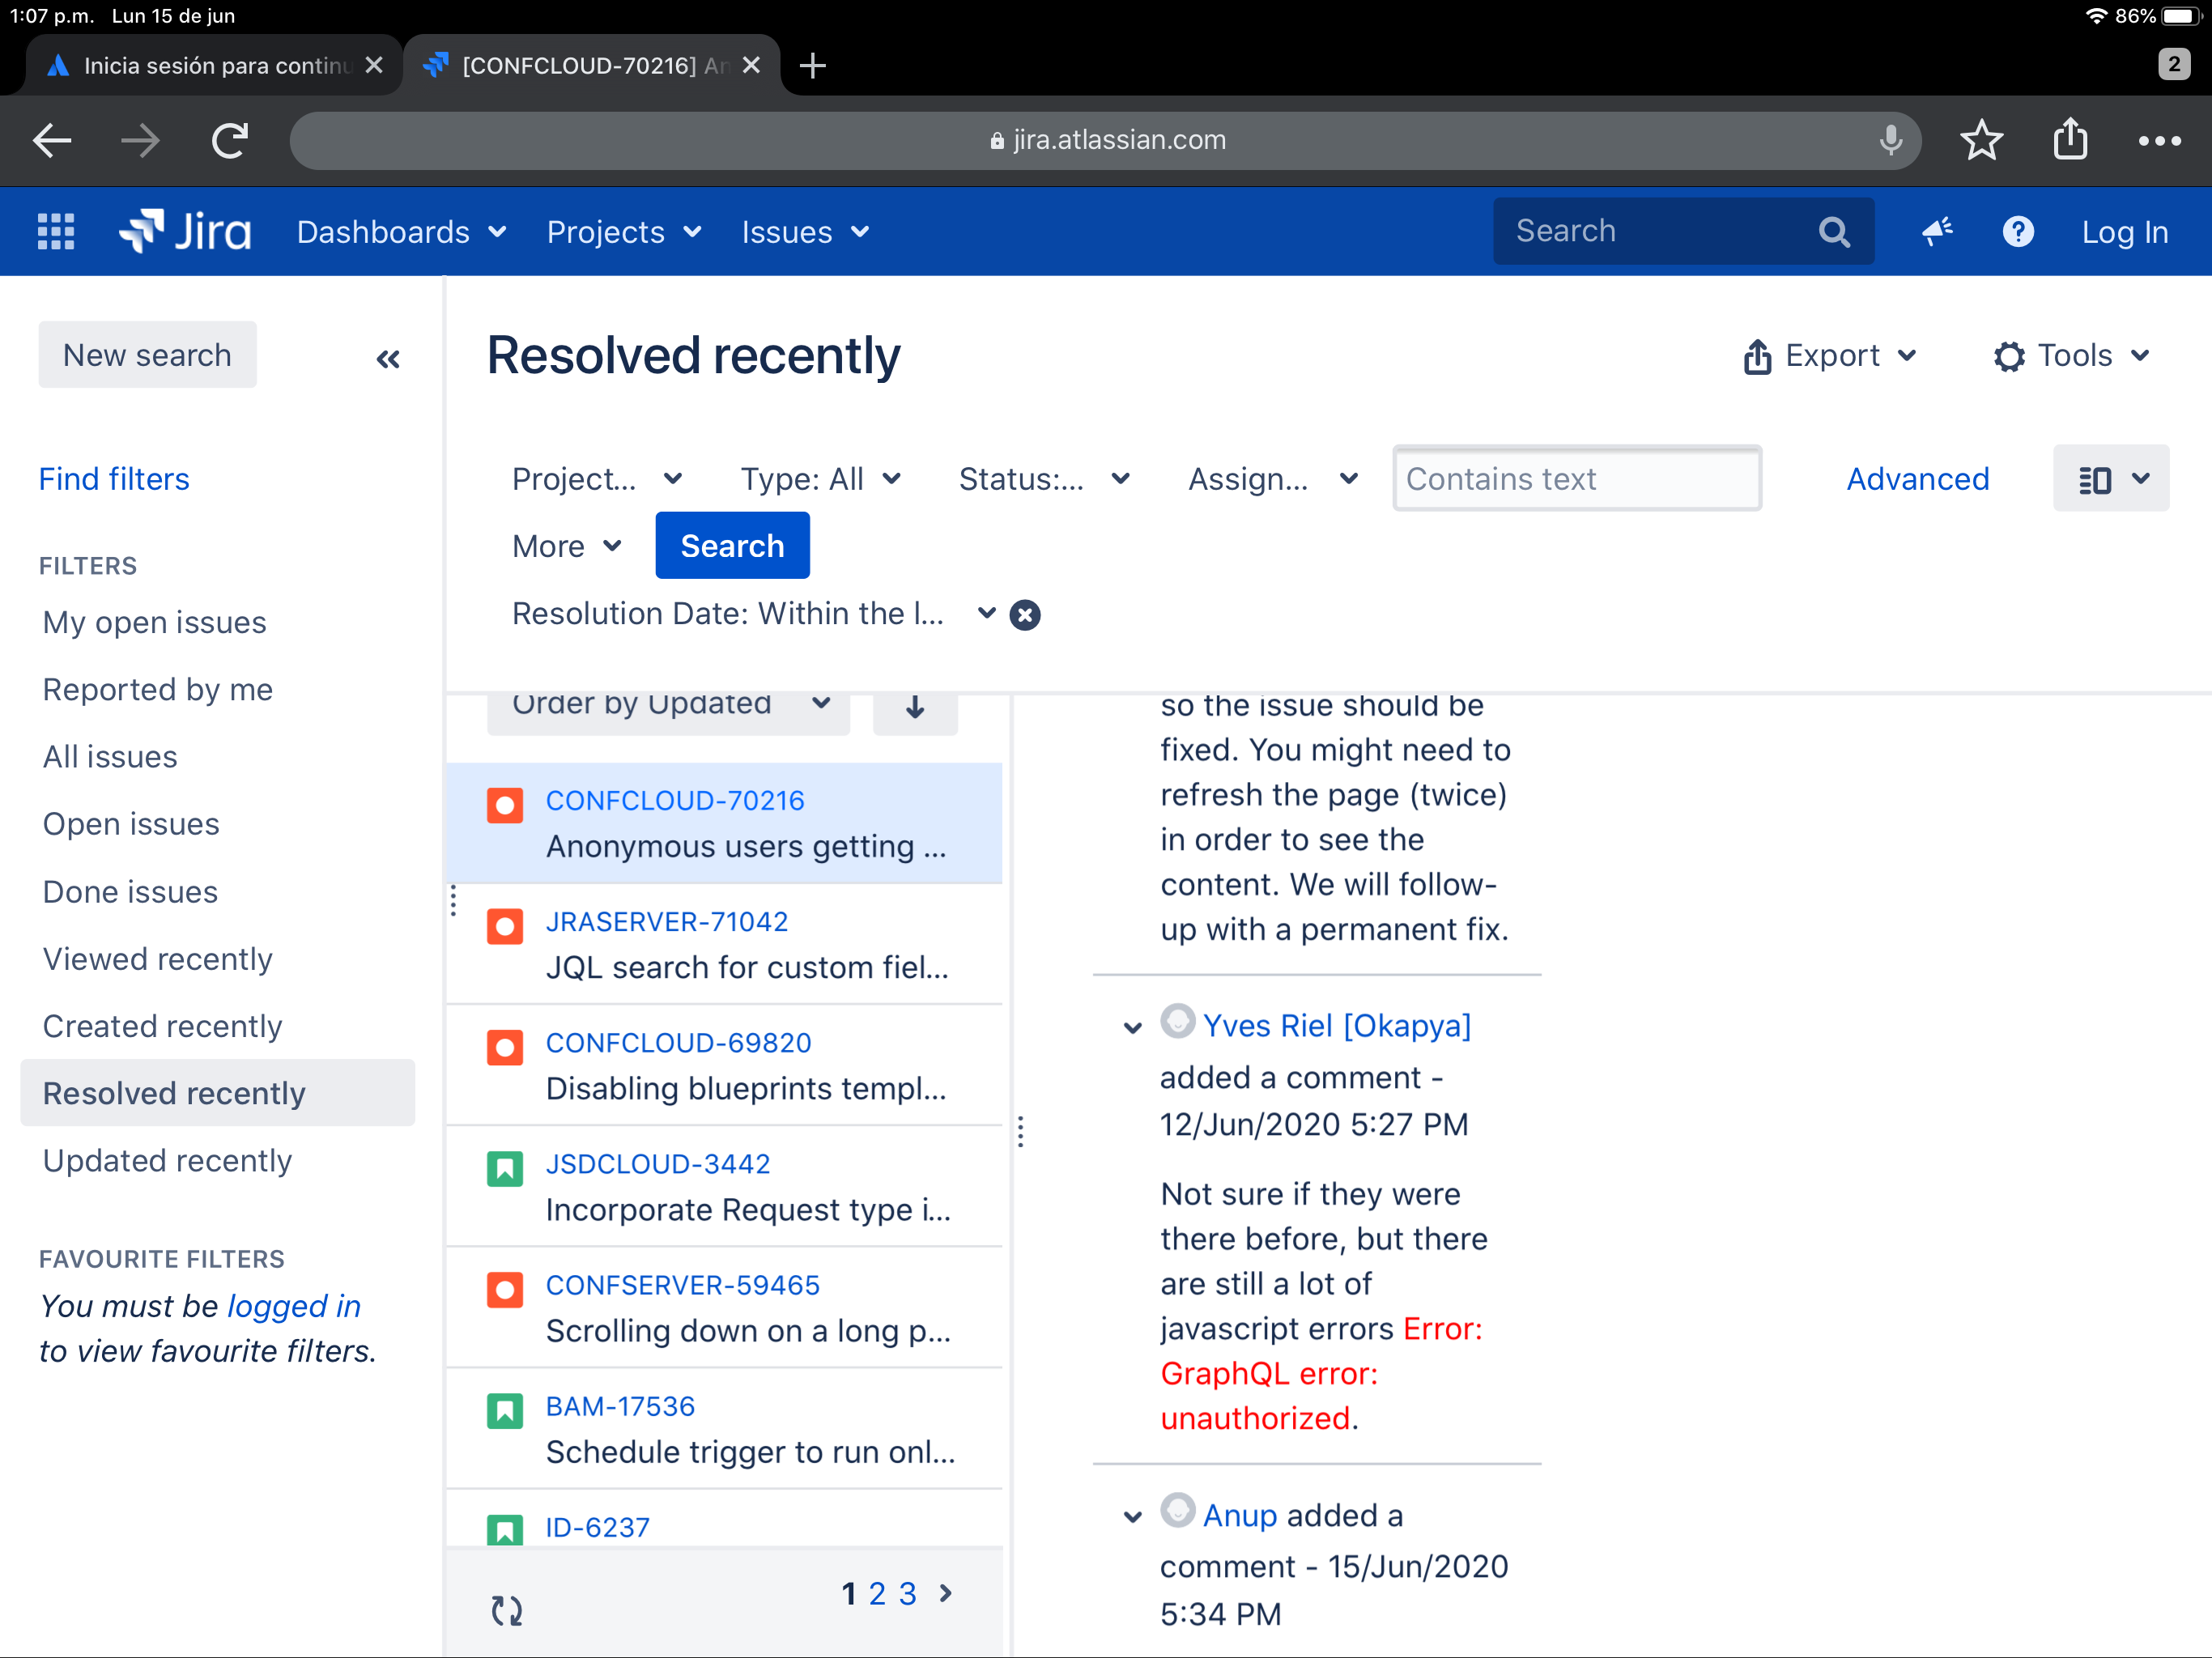The width and height of the screenshot is (2212, 1658).
Task: Click the Contains text input field
Action: click(1576, 479)
